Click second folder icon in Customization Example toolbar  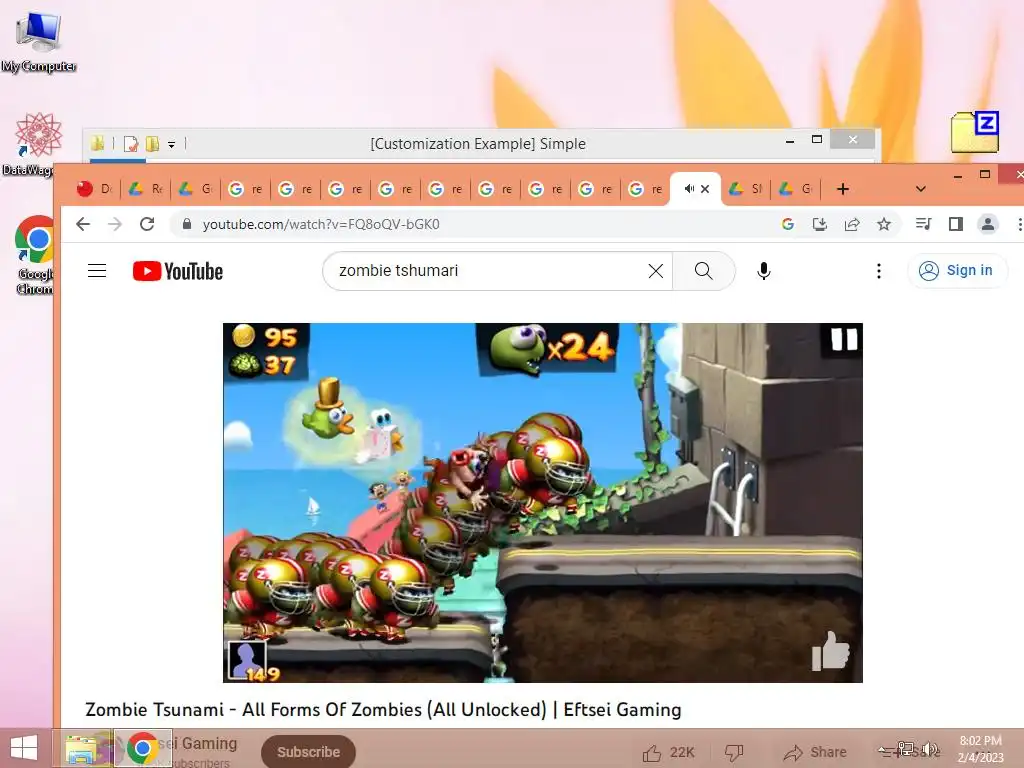[152, 143]
